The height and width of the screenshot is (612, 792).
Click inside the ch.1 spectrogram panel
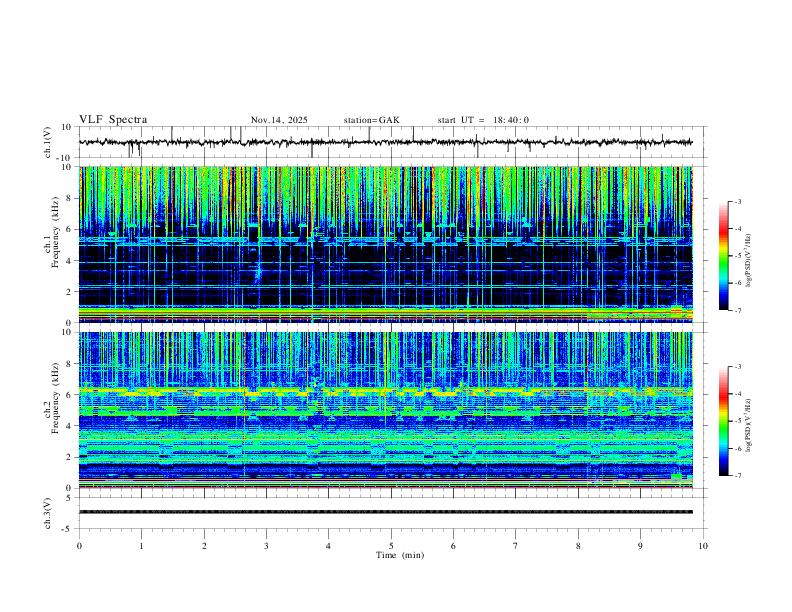385,244
